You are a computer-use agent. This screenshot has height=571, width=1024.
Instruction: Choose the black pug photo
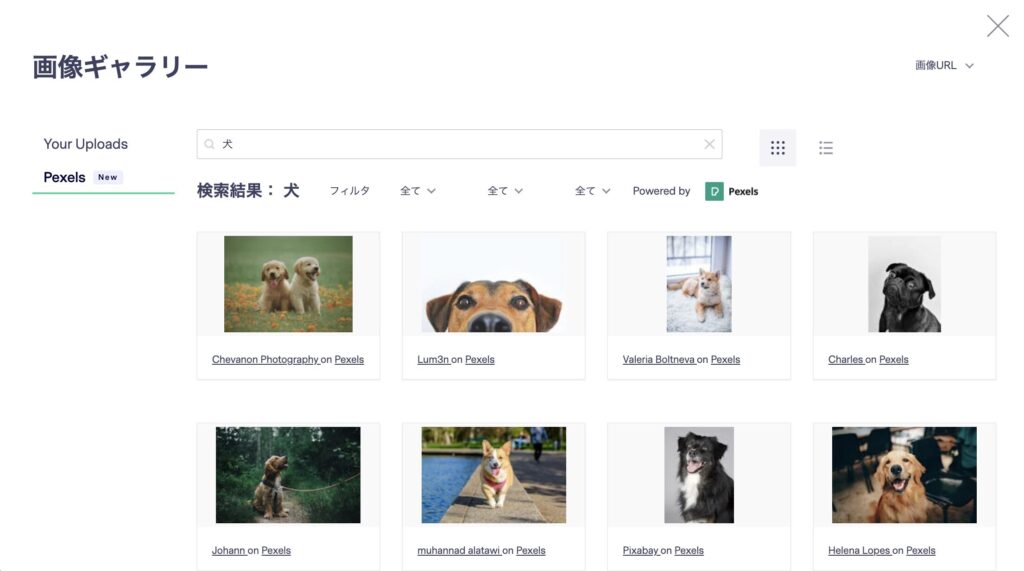click(x=904, y=284)
